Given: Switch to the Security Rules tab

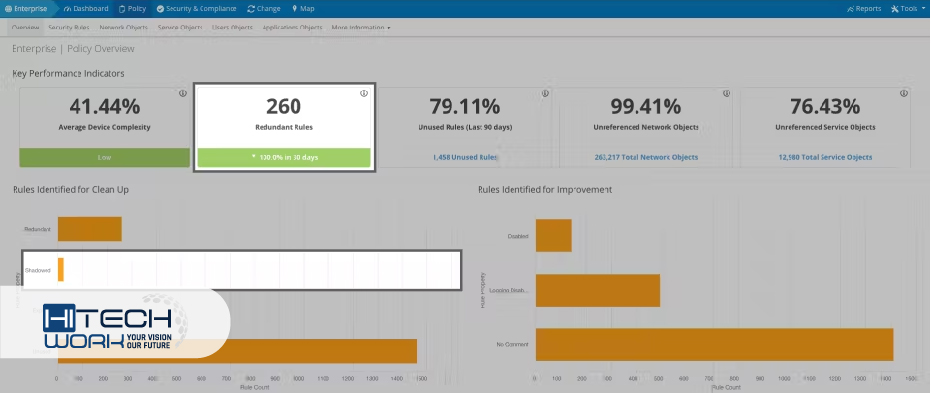Looking at the screenshot, I should coord(69,28).
